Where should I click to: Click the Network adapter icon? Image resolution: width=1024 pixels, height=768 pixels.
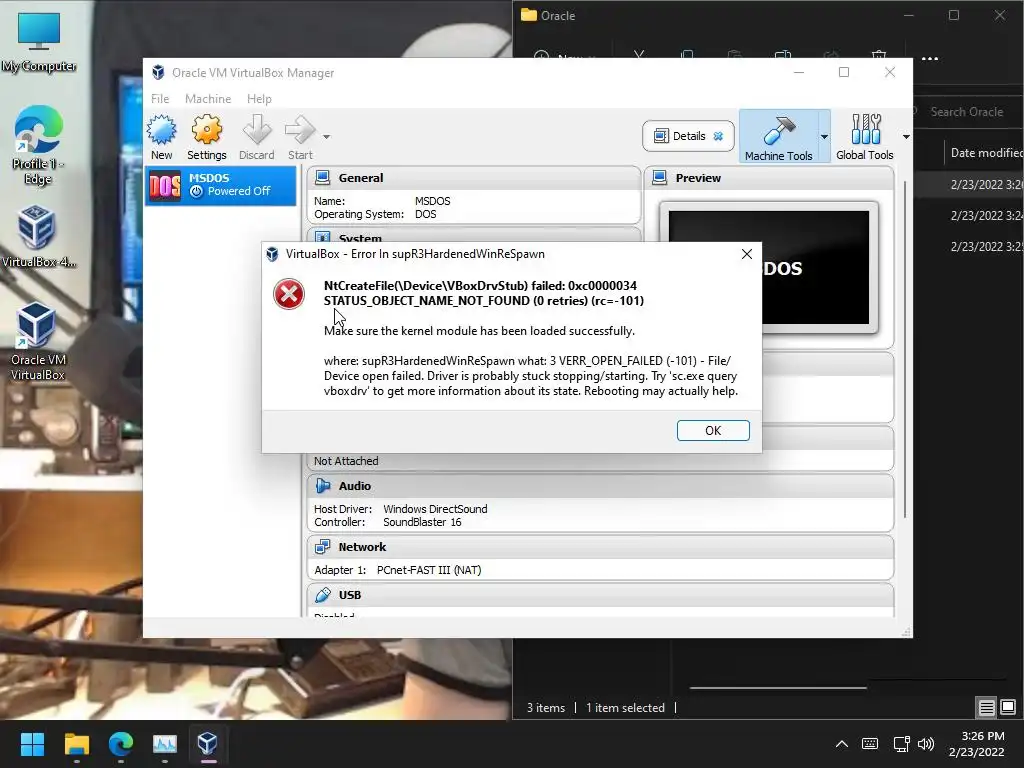(323, 547)
